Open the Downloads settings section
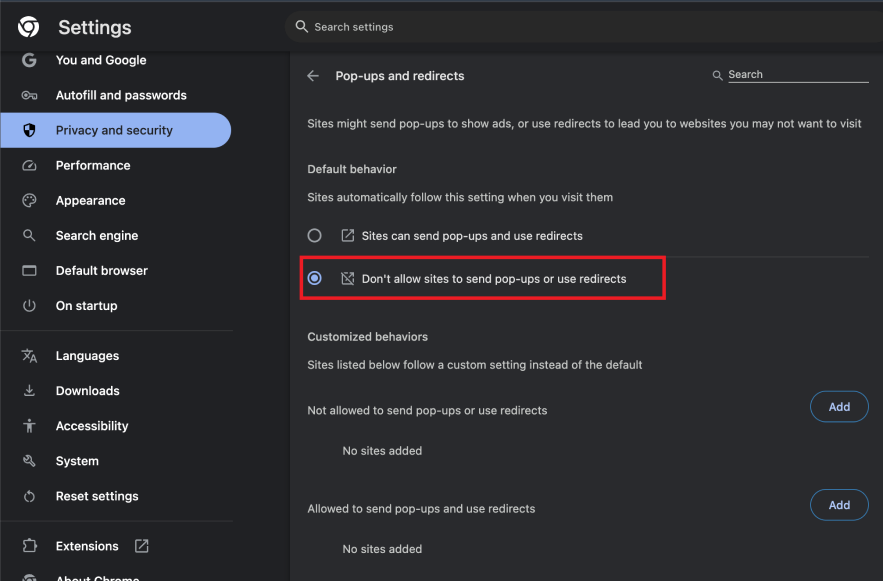 (87, 391)
